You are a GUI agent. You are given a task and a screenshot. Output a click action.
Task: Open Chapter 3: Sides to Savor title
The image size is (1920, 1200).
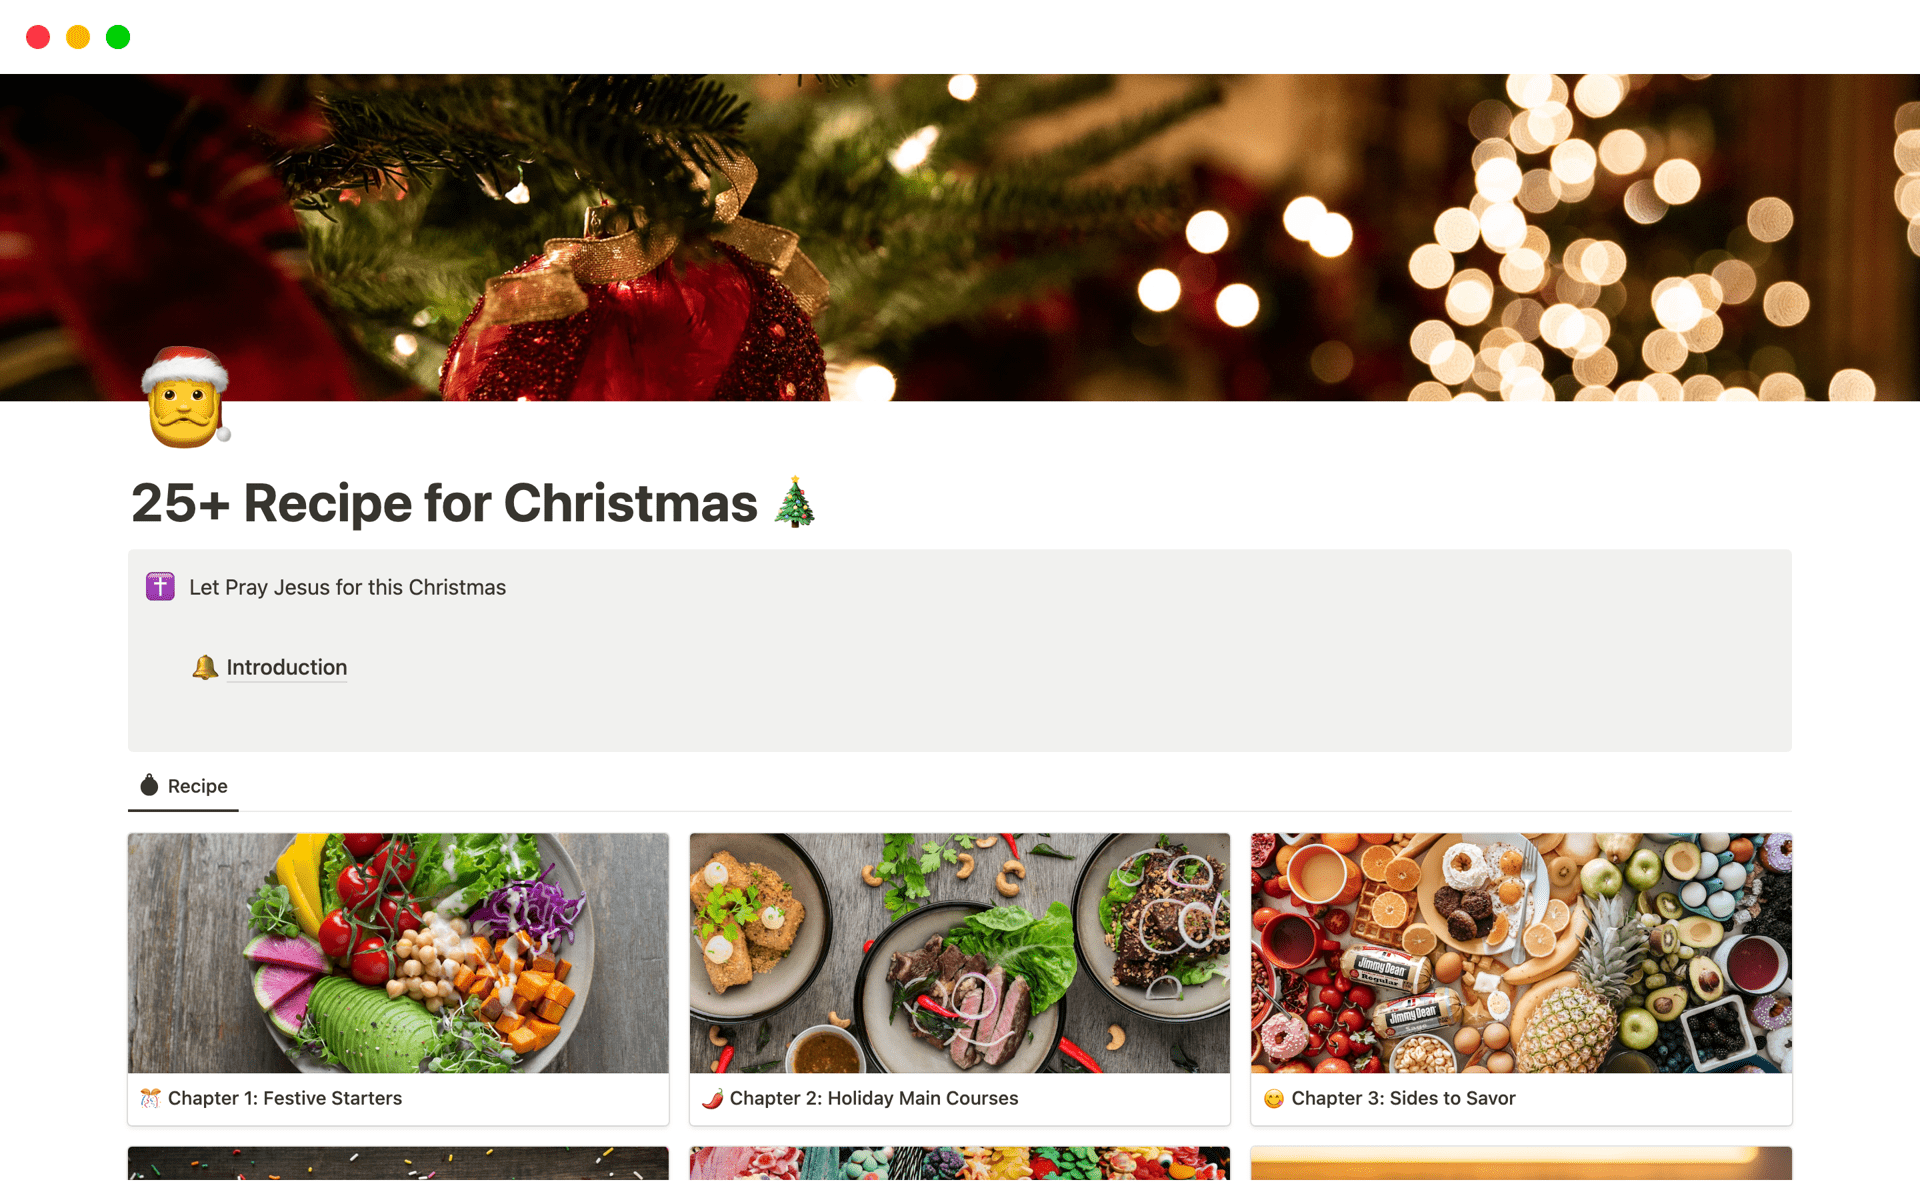tap(1403, 1099)
